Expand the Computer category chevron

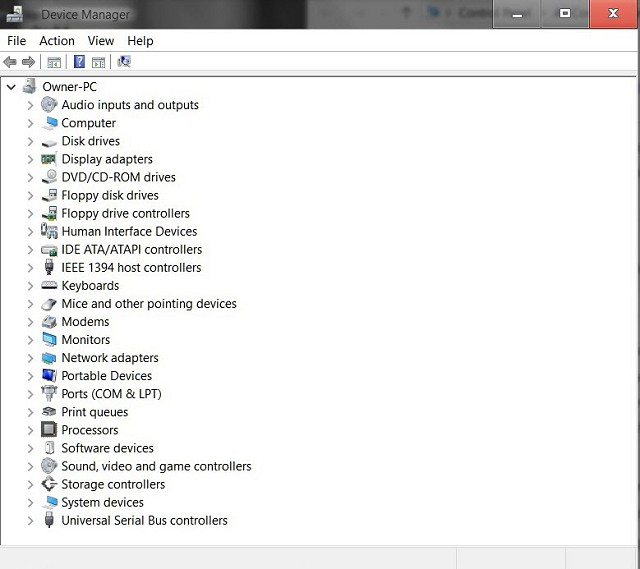30,123
